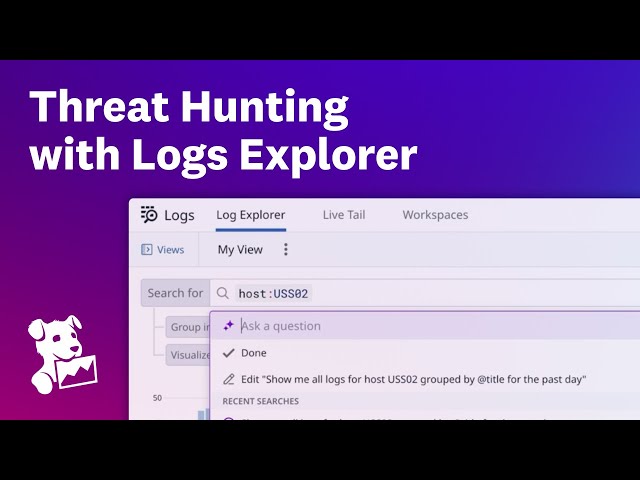Image resolution: width=640 pixels, height=480 pixels.
Task: Click the Group into button
Action: 188,327
